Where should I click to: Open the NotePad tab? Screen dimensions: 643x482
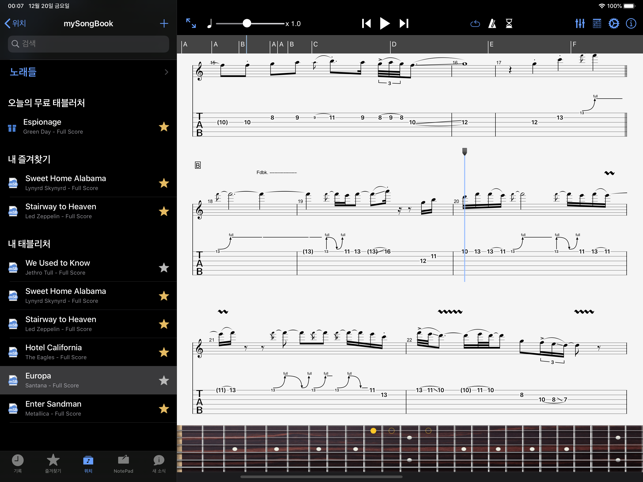123,464
